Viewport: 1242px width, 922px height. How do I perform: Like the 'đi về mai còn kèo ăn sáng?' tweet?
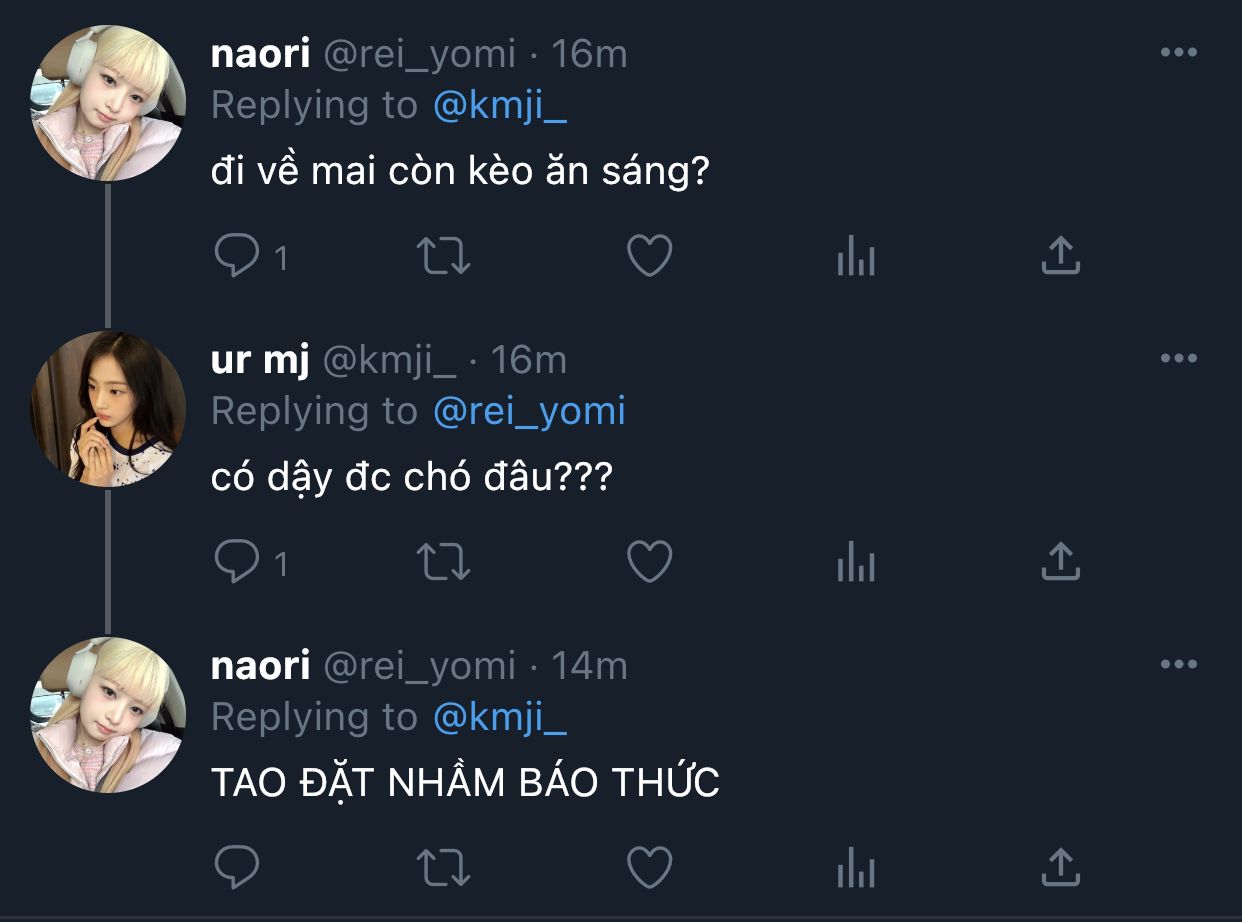(649, 257)
